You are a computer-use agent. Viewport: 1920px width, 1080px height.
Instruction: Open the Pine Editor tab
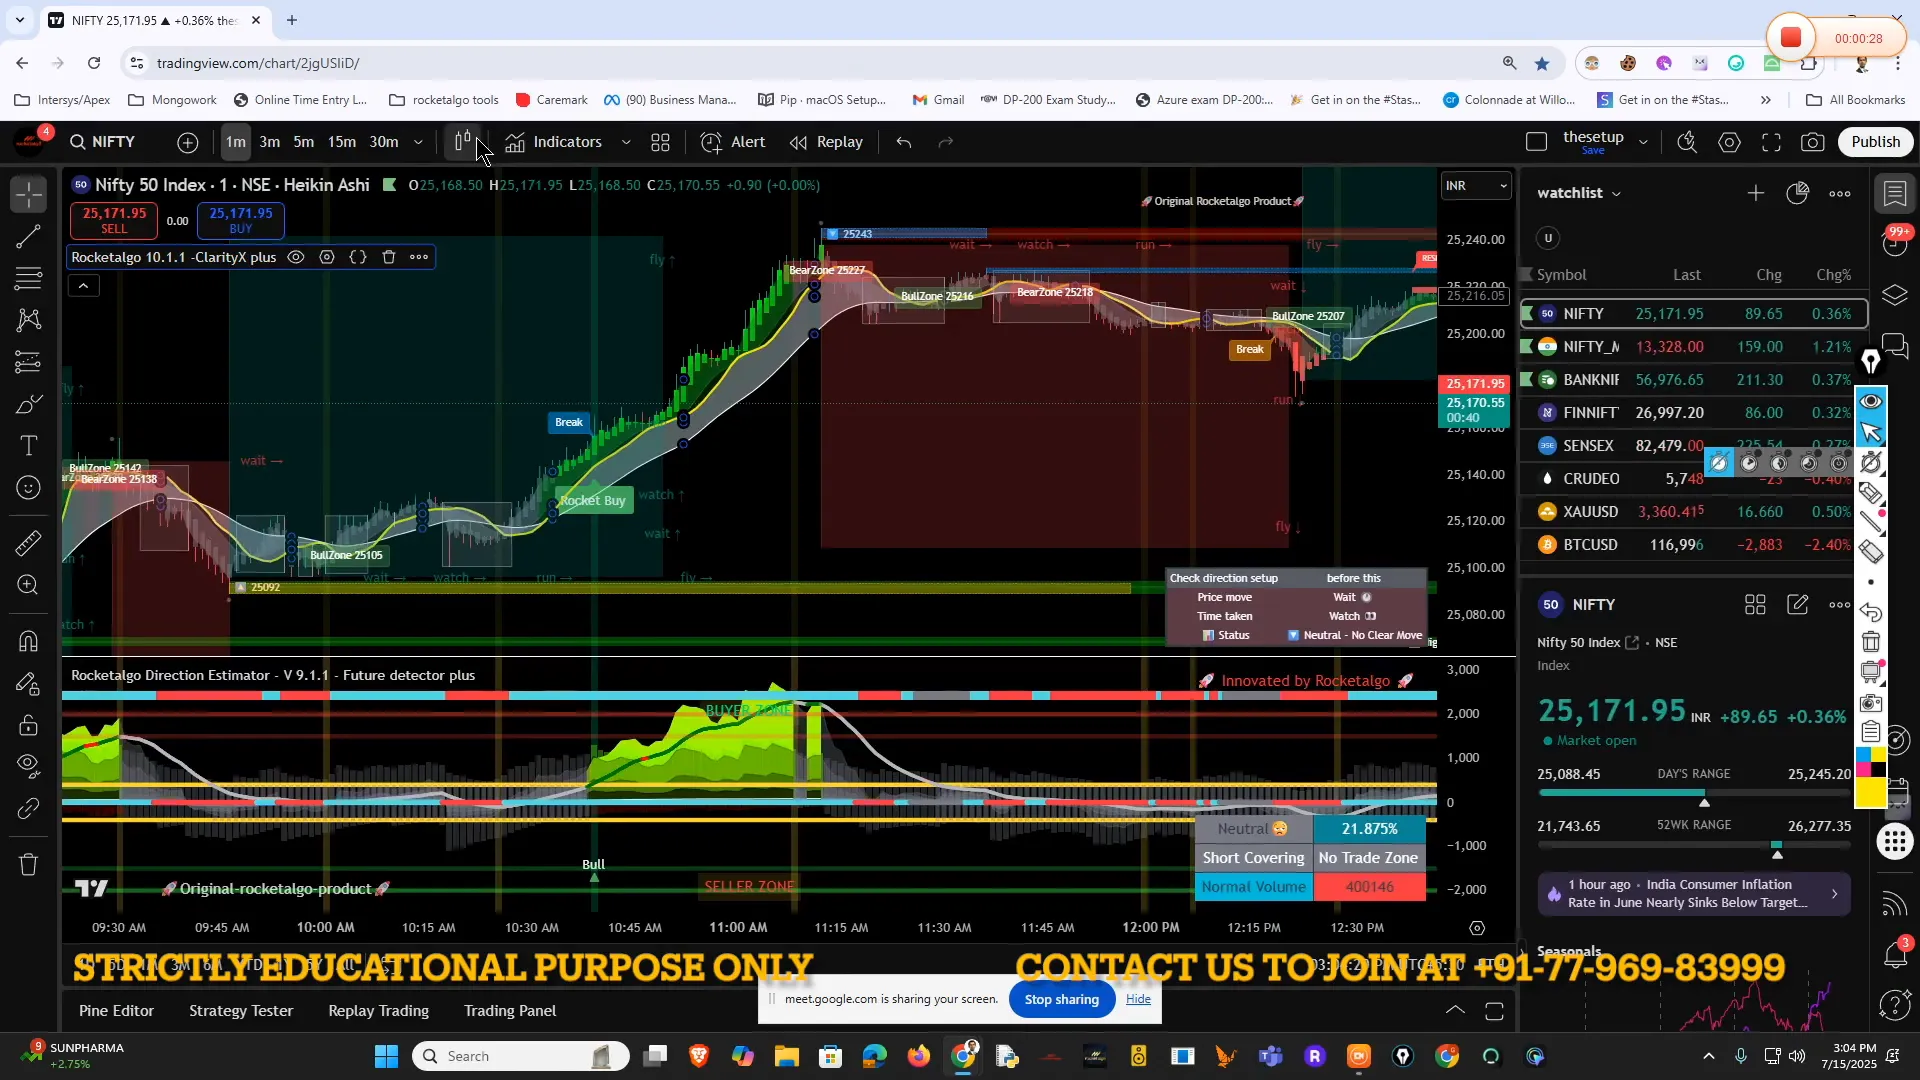point(116,1011)
